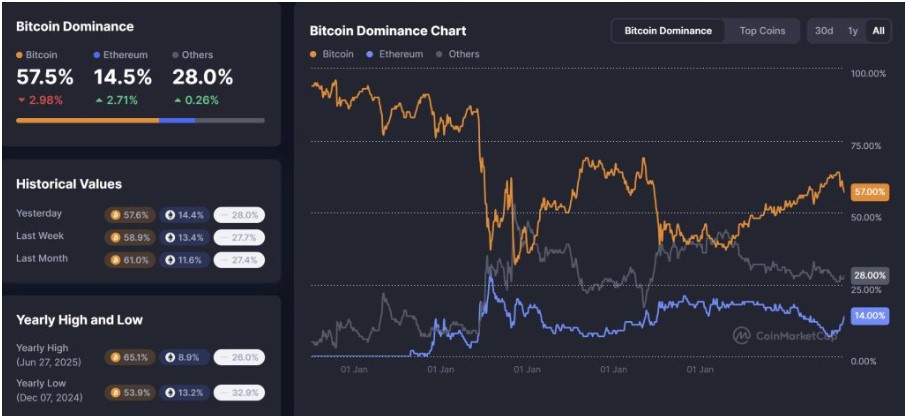The image size is (906, 418).
Task: Toggle Others series in chart legend
Action: click(457, 54)
